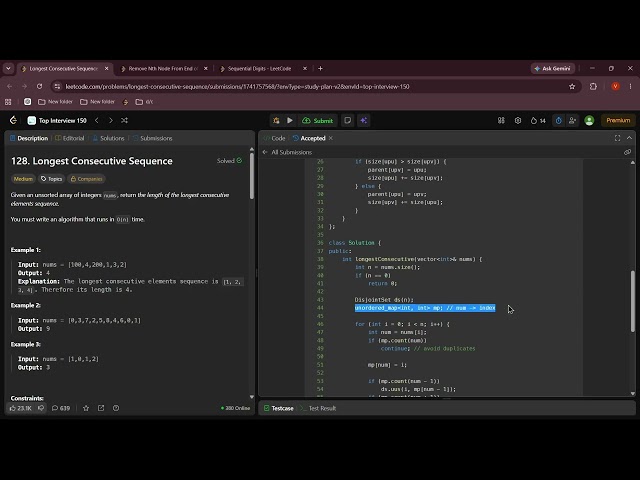Screen dimensions: 640x480
Task: Dislike the problem with thumbs down
Action: point(41,408)
